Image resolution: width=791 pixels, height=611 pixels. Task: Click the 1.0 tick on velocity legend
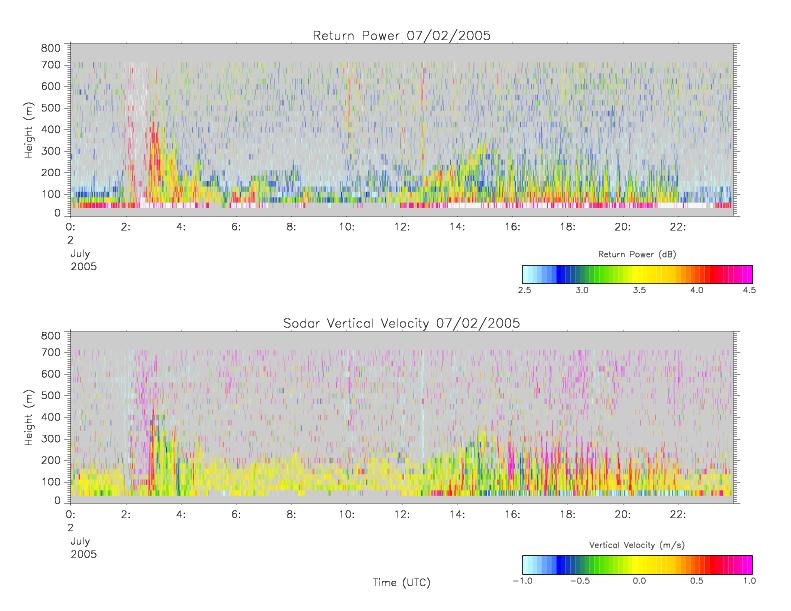click(749, 581)
